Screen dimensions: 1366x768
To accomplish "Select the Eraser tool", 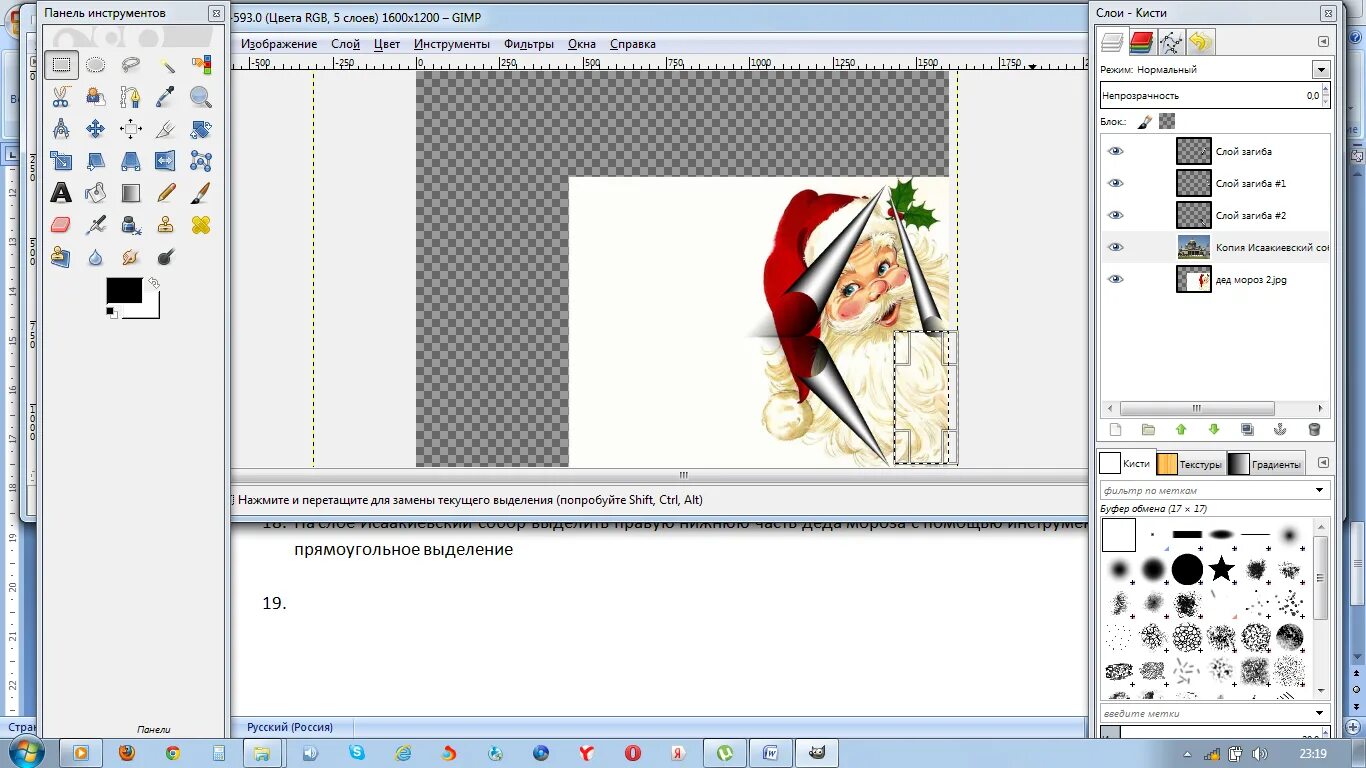I will 61,225.
